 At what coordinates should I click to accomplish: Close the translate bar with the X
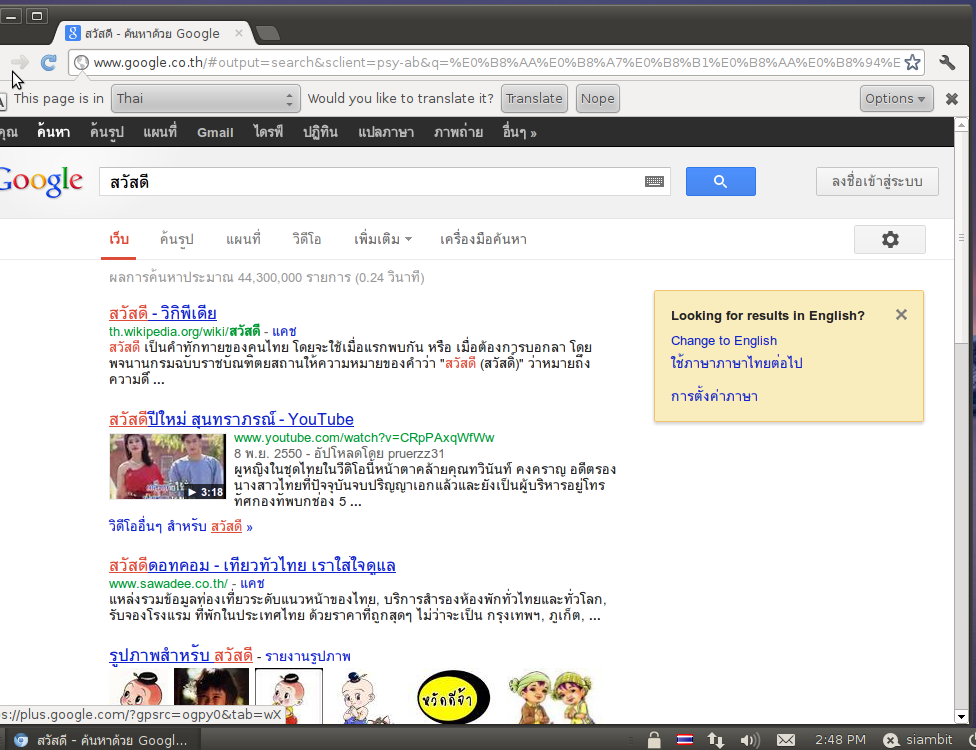pyautogui.click(x=952, y=99)
